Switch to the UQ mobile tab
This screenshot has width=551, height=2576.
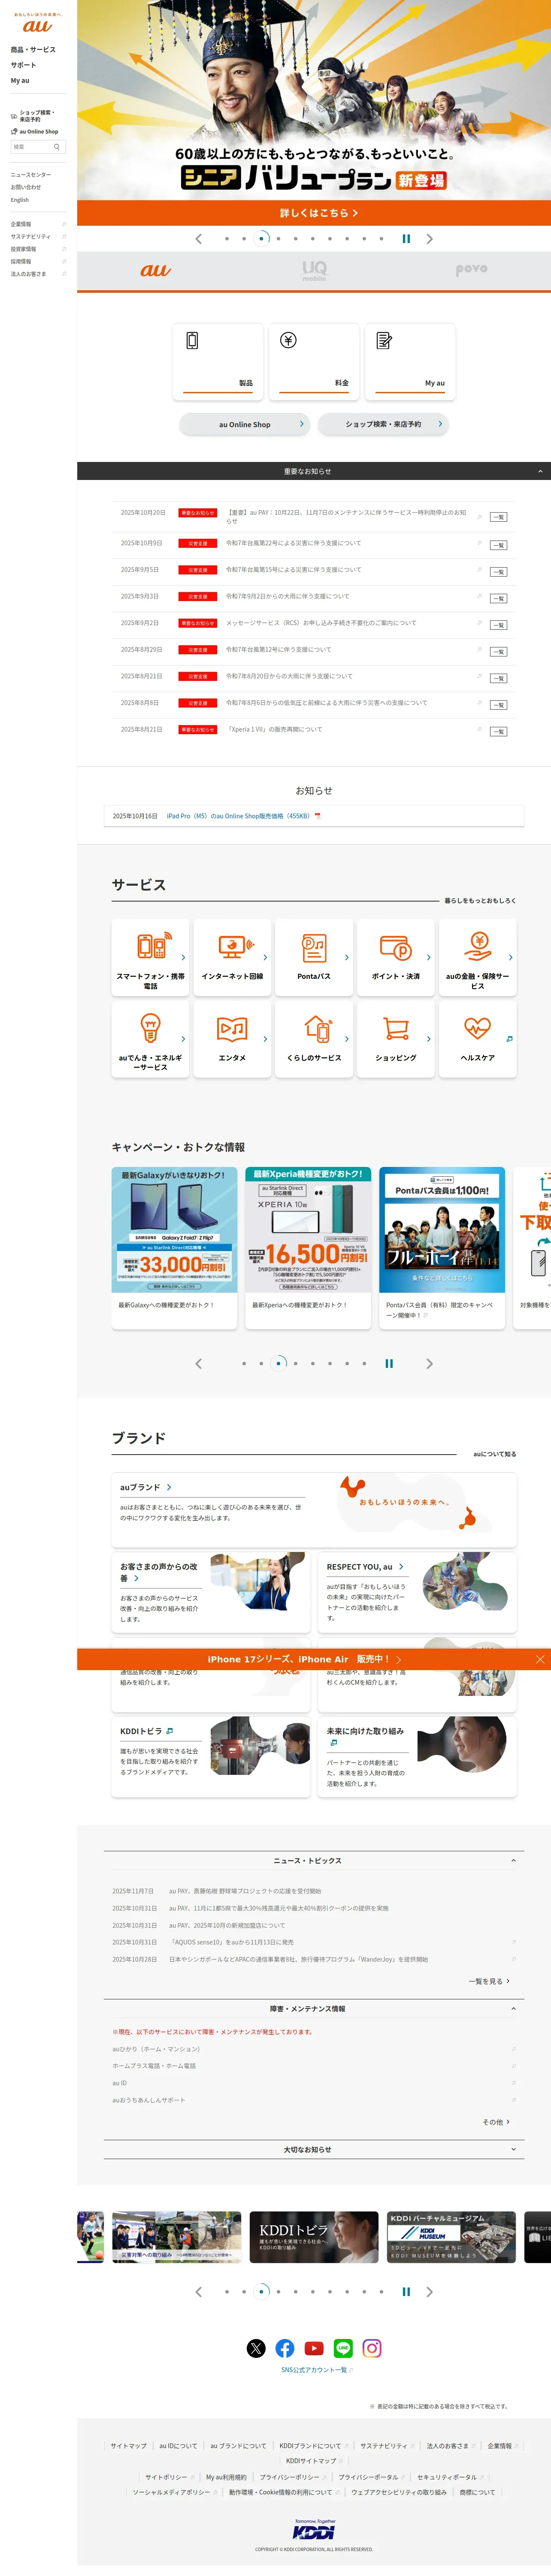click(314, 270)
